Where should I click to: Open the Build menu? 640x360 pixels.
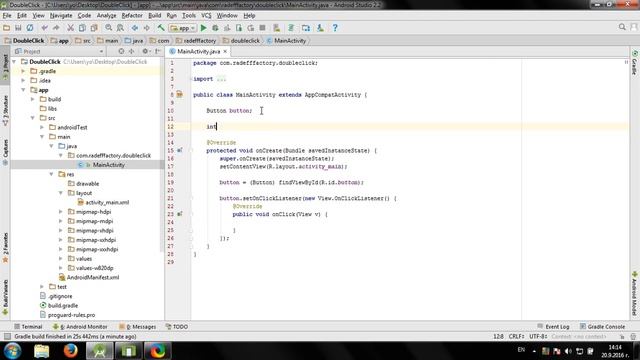(154, 16)
